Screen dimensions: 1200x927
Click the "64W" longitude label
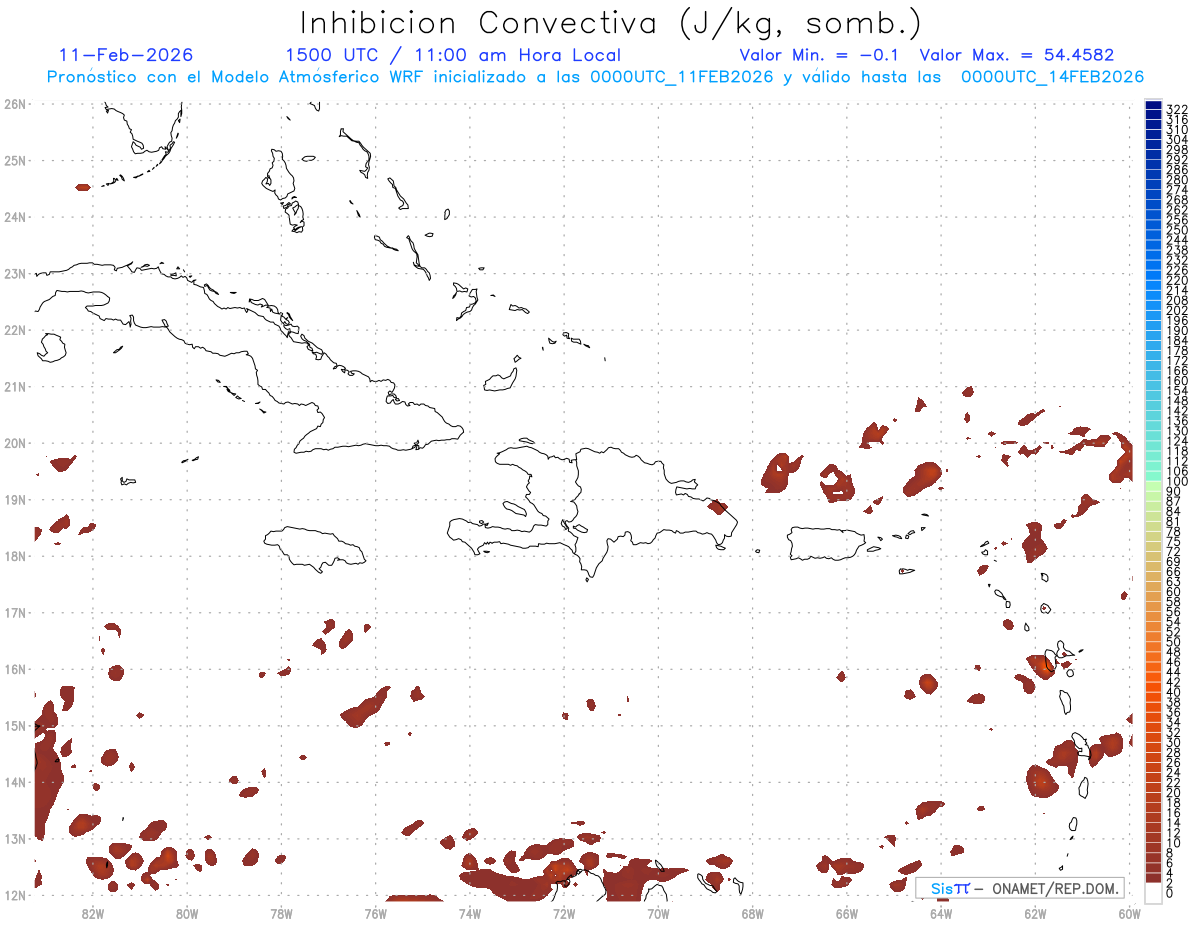pyautogui.click(x=941, y=914)
